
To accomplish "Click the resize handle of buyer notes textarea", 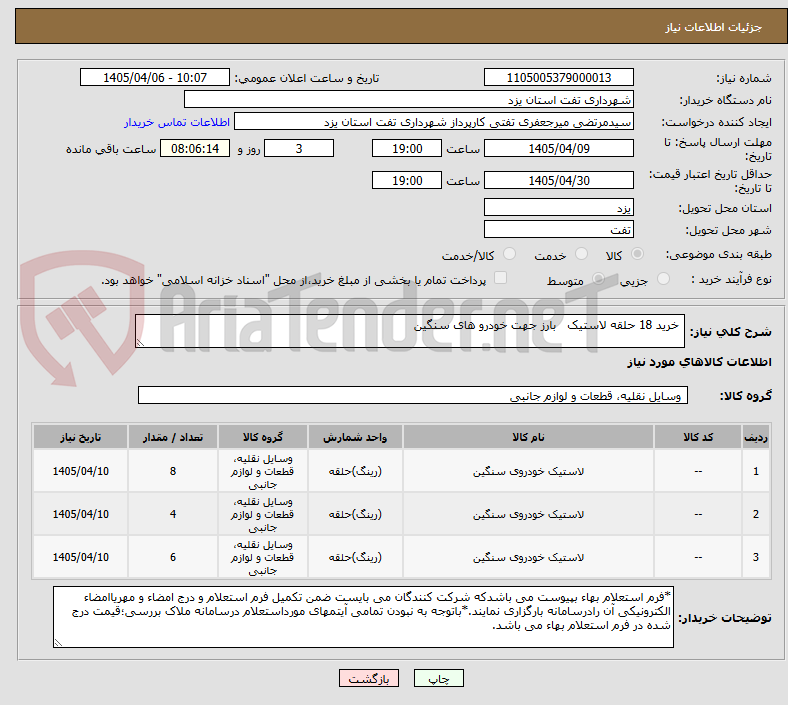I will tap(58, 642).
